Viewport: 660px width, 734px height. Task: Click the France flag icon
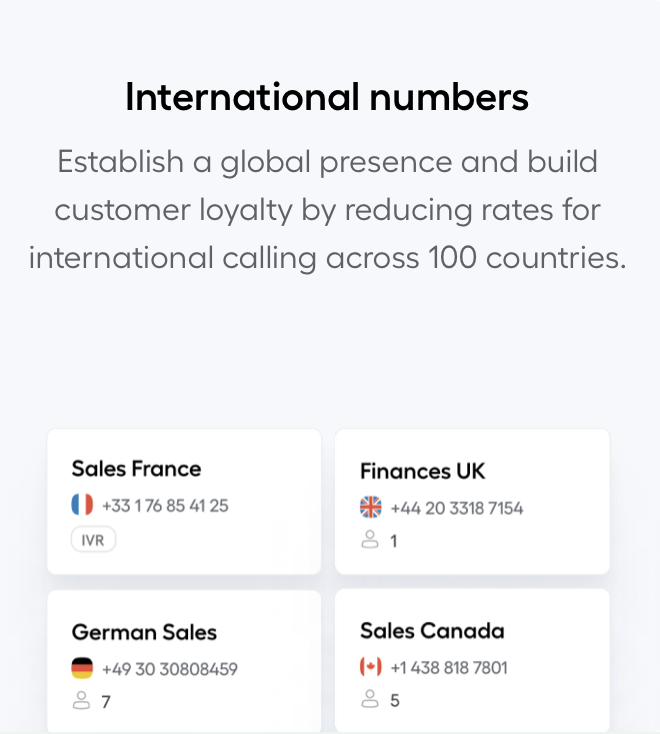(82, 505)
